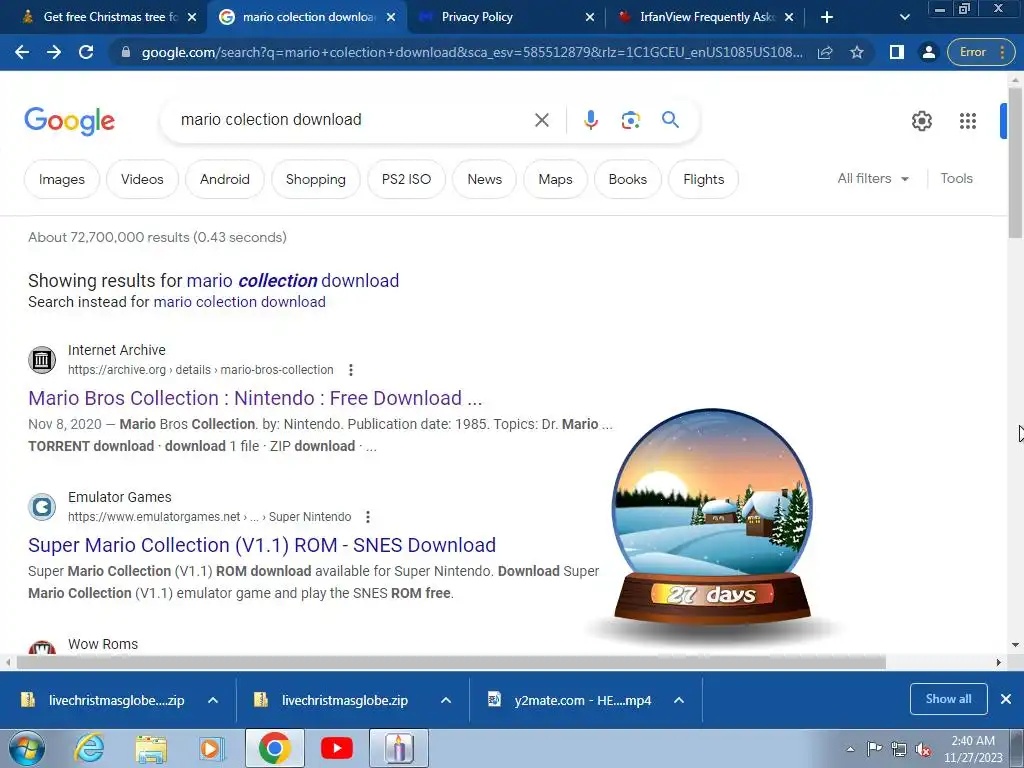Click the 27 days snow globe widget
The image size is (1024, 768).
click(712, 519)
